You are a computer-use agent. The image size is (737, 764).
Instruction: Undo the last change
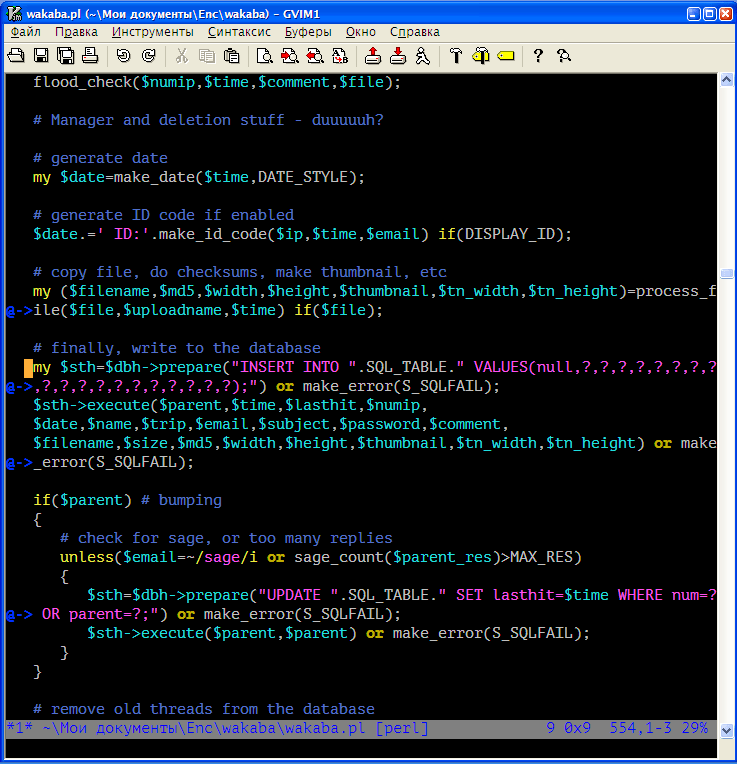(x=124, y=56)
